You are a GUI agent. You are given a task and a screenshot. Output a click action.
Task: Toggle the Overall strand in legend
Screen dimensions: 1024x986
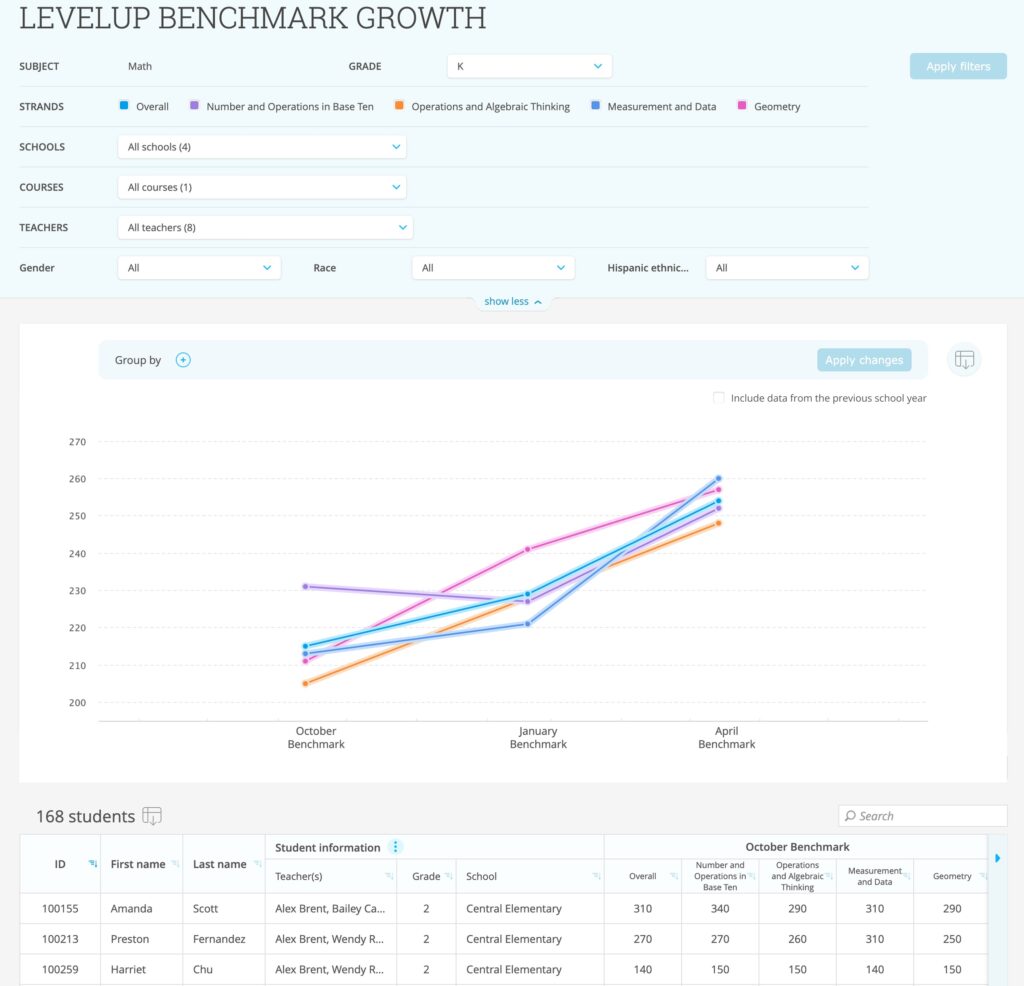point(124,106)
